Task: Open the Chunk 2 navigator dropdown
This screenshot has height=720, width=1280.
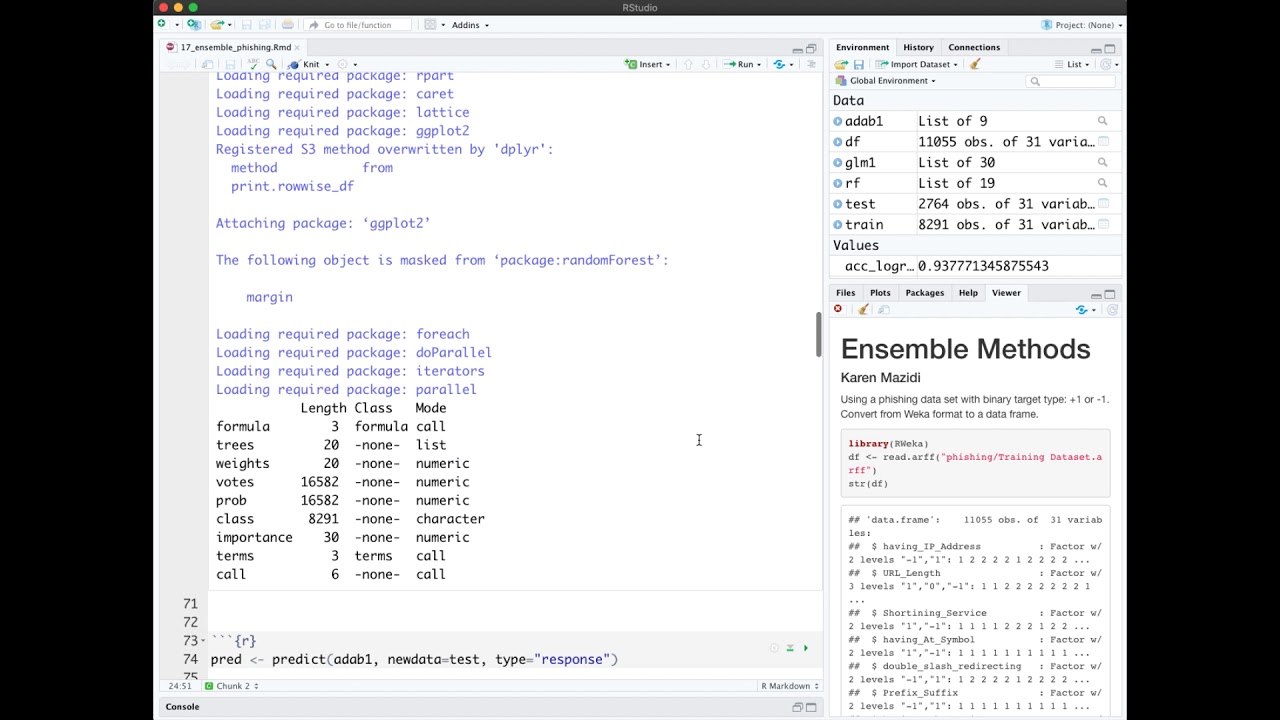Action: click(232, 686)
